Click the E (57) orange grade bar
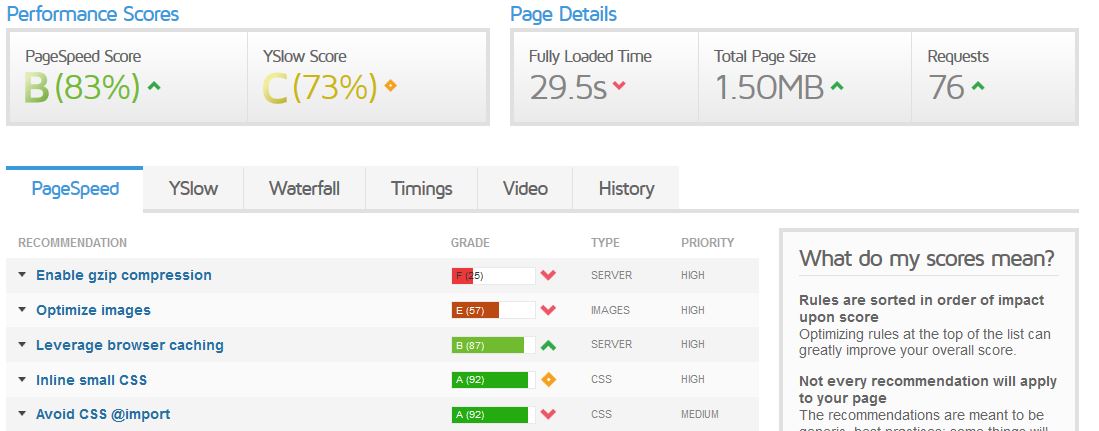Viewport: 1099px width, 431px height. (x=493, y=310)
